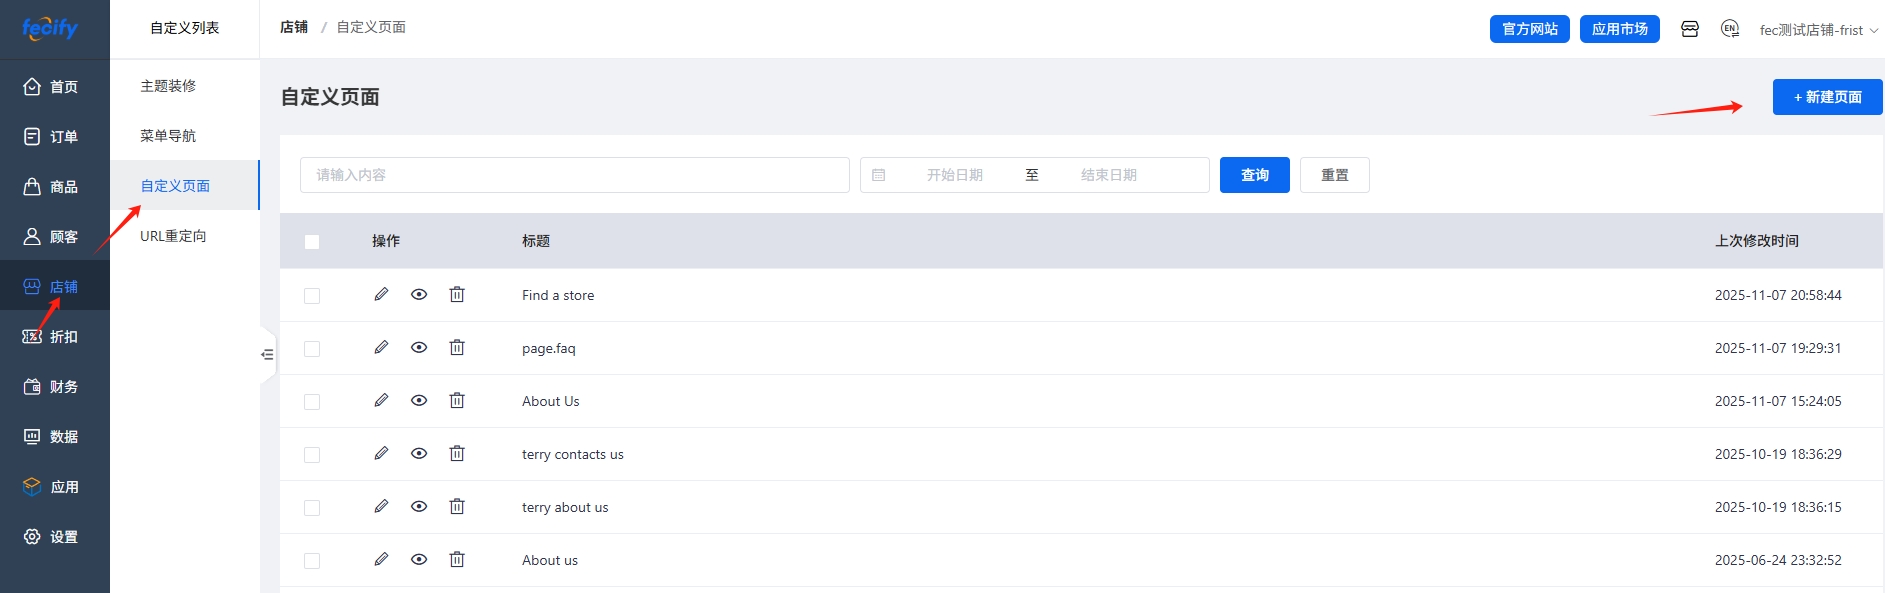The height and width of the screenshot is (593, 1885).
Task: Pick a start date in 开始日期 field
Action: pos(954,175)
